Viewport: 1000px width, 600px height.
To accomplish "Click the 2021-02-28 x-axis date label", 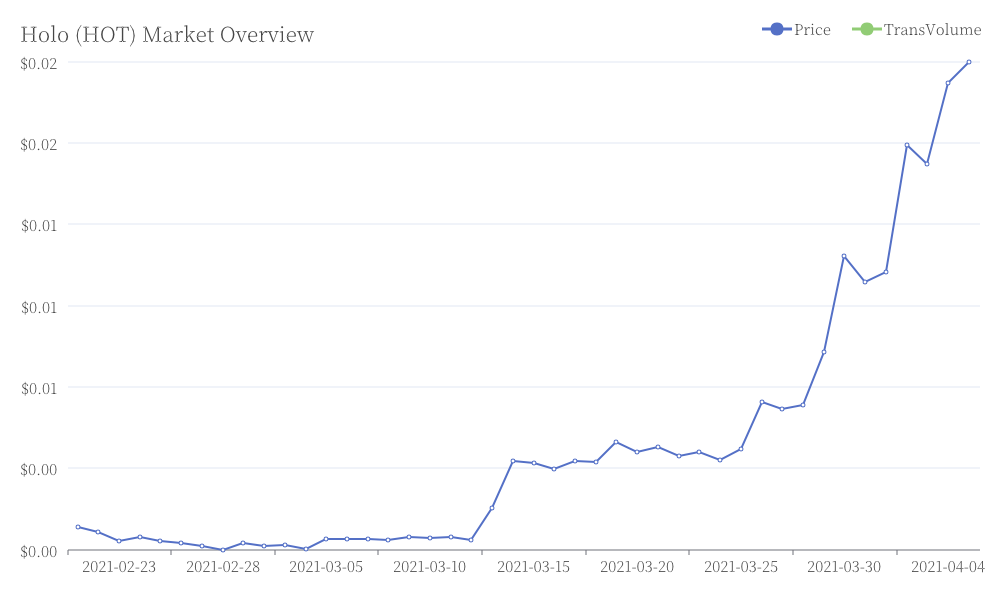I will point(223,567).
